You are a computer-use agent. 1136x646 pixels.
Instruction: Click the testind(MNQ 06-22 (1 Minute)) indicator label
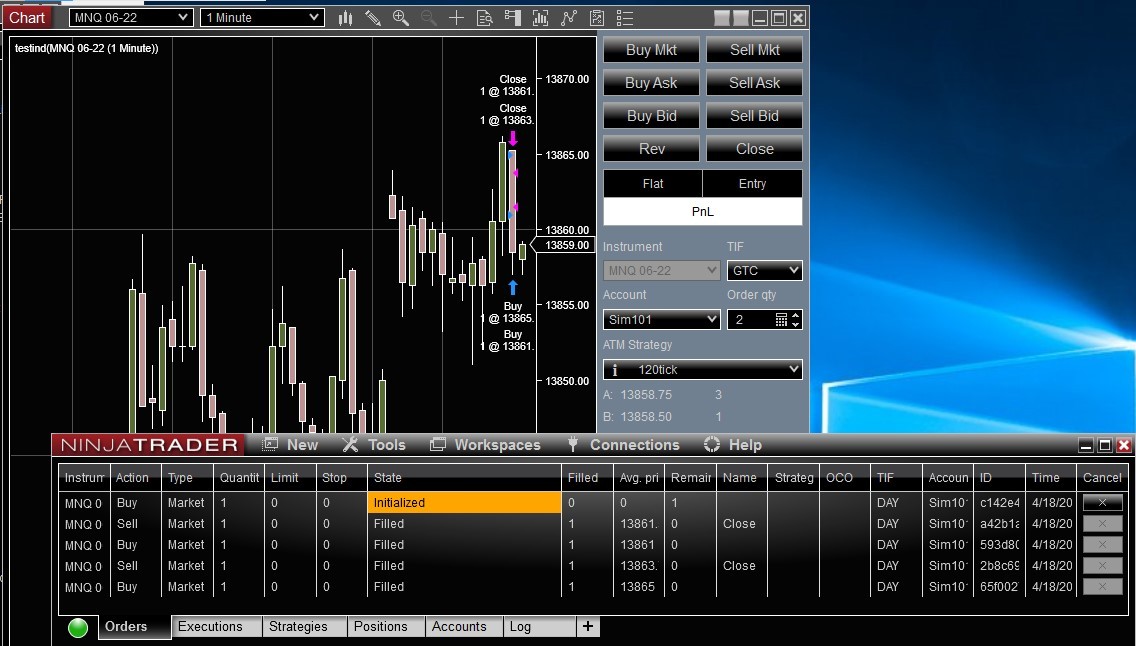[86, 49]
